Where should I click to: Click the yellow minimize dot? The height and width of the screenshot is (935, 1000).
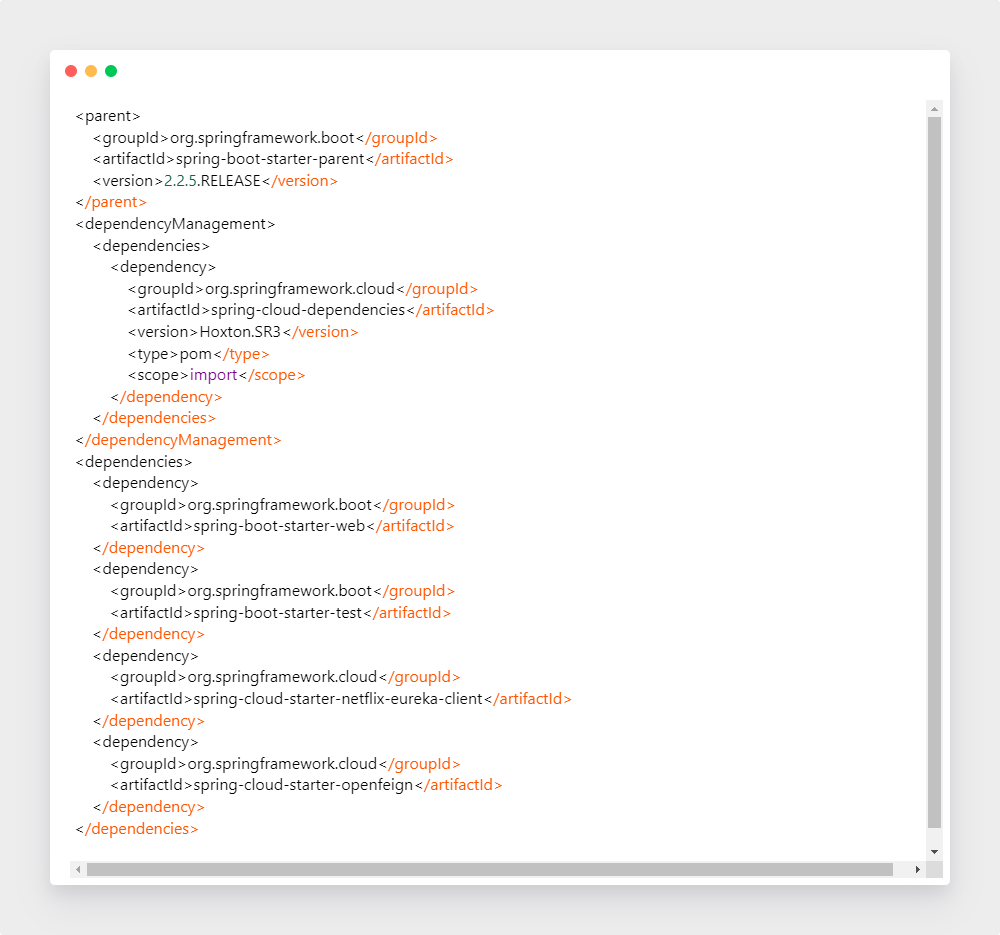[91, 71]
